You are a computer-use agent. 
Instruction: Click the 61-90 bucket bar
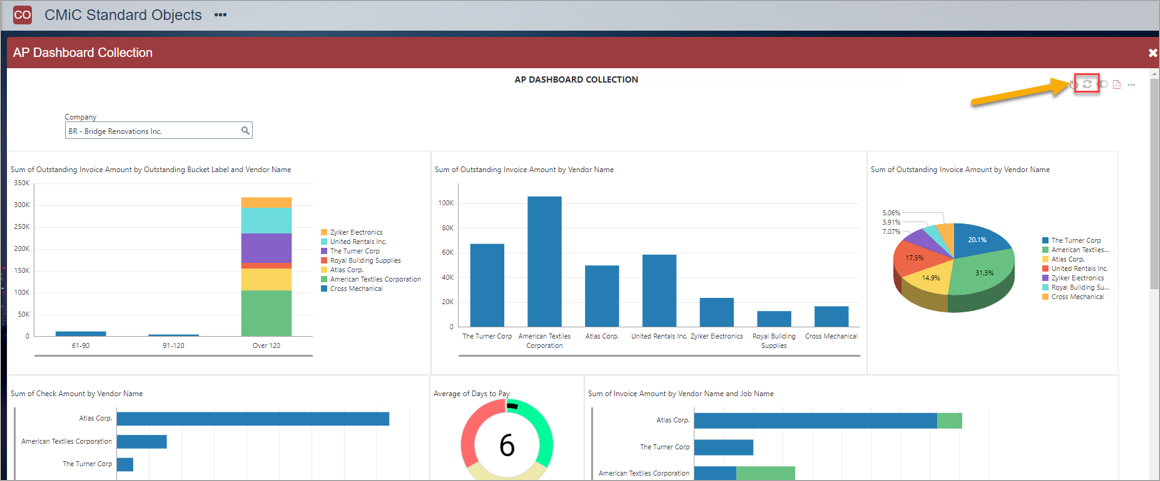coord(81,334)
